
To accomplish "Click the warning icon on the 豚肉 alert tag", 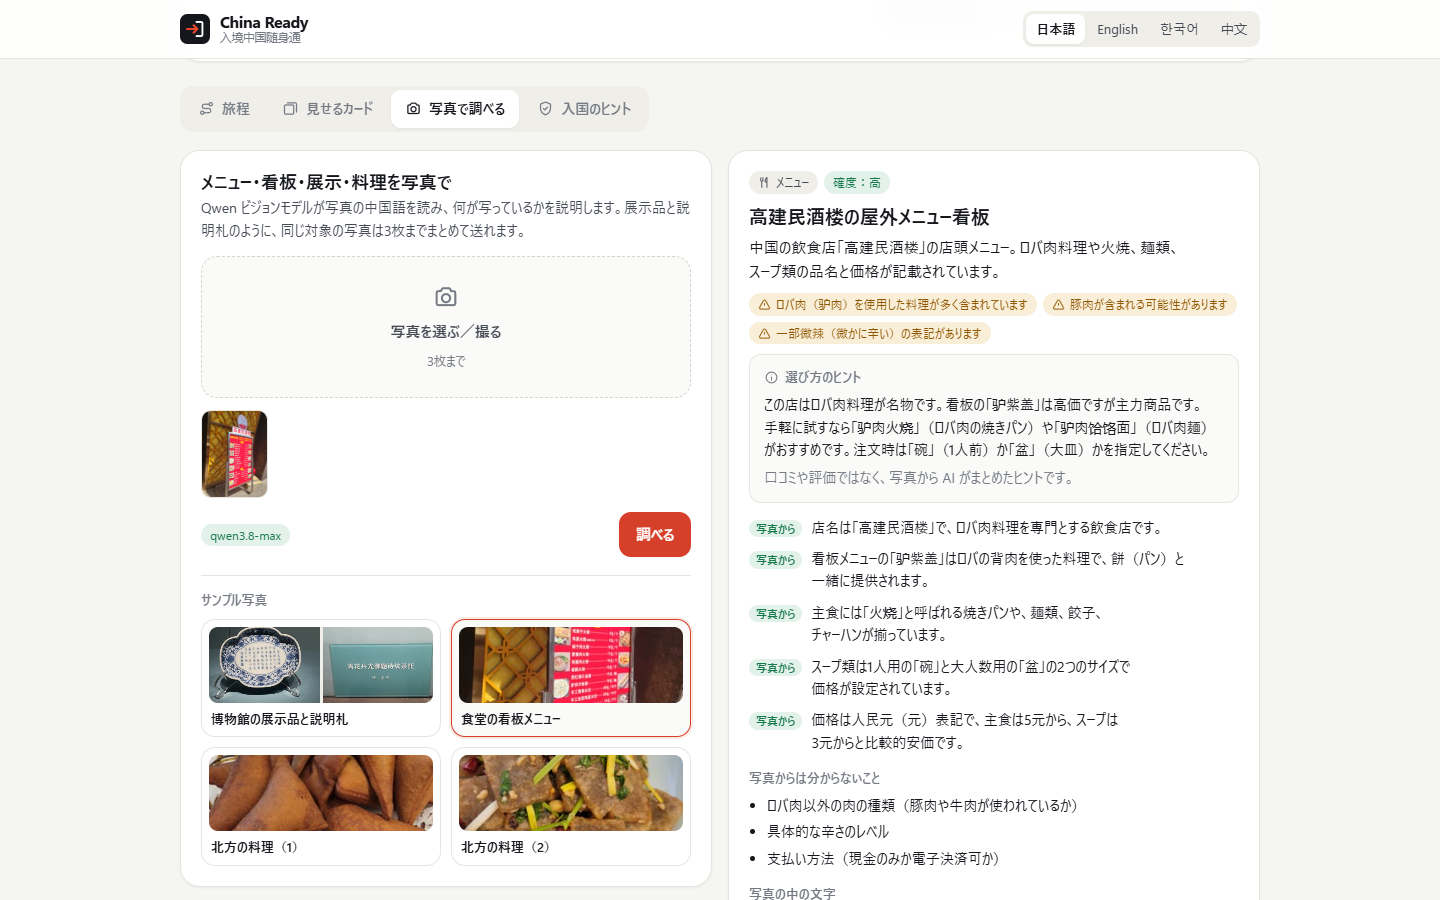I will pyautogui.click(x=1059, y=305).
